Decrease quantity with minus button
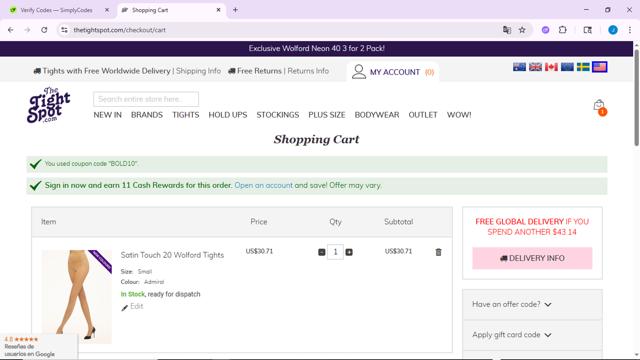Image resolution: width=640 pixels, height=360 pixels. 322,252
